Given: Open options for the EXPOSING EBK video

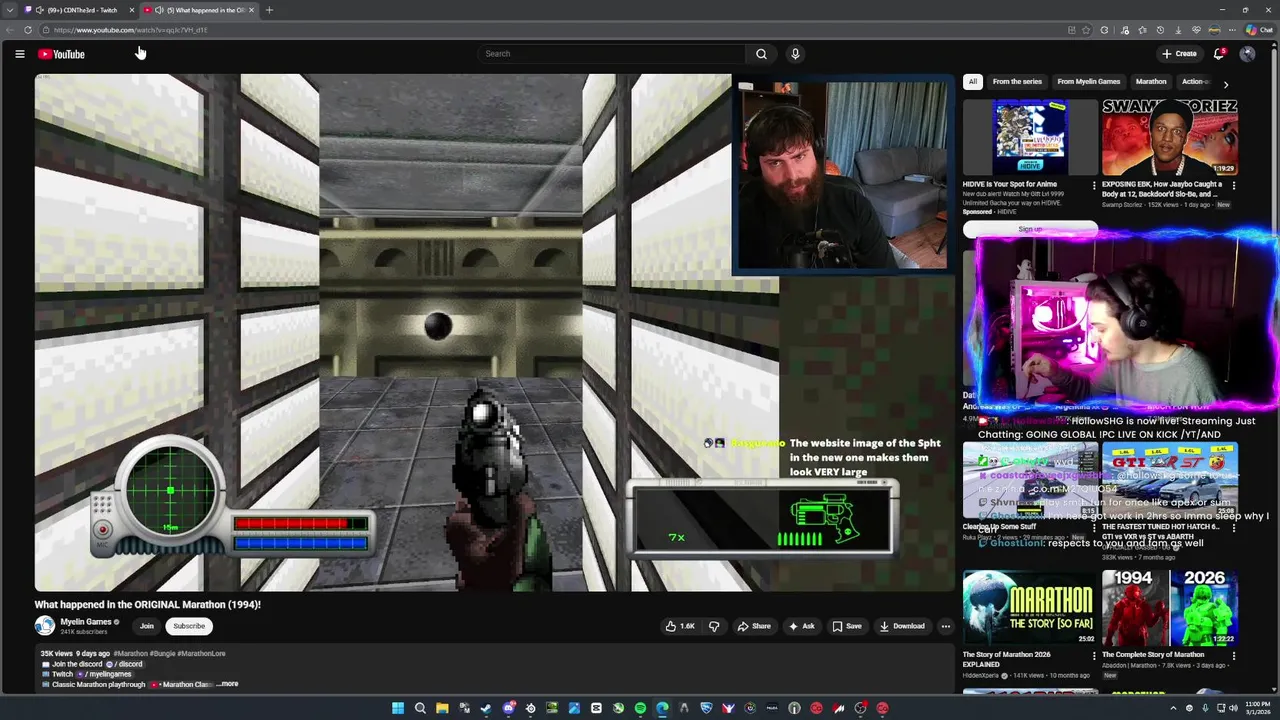Looking at the screenshot, I should pyautogui.click(x=1233, y=185).
